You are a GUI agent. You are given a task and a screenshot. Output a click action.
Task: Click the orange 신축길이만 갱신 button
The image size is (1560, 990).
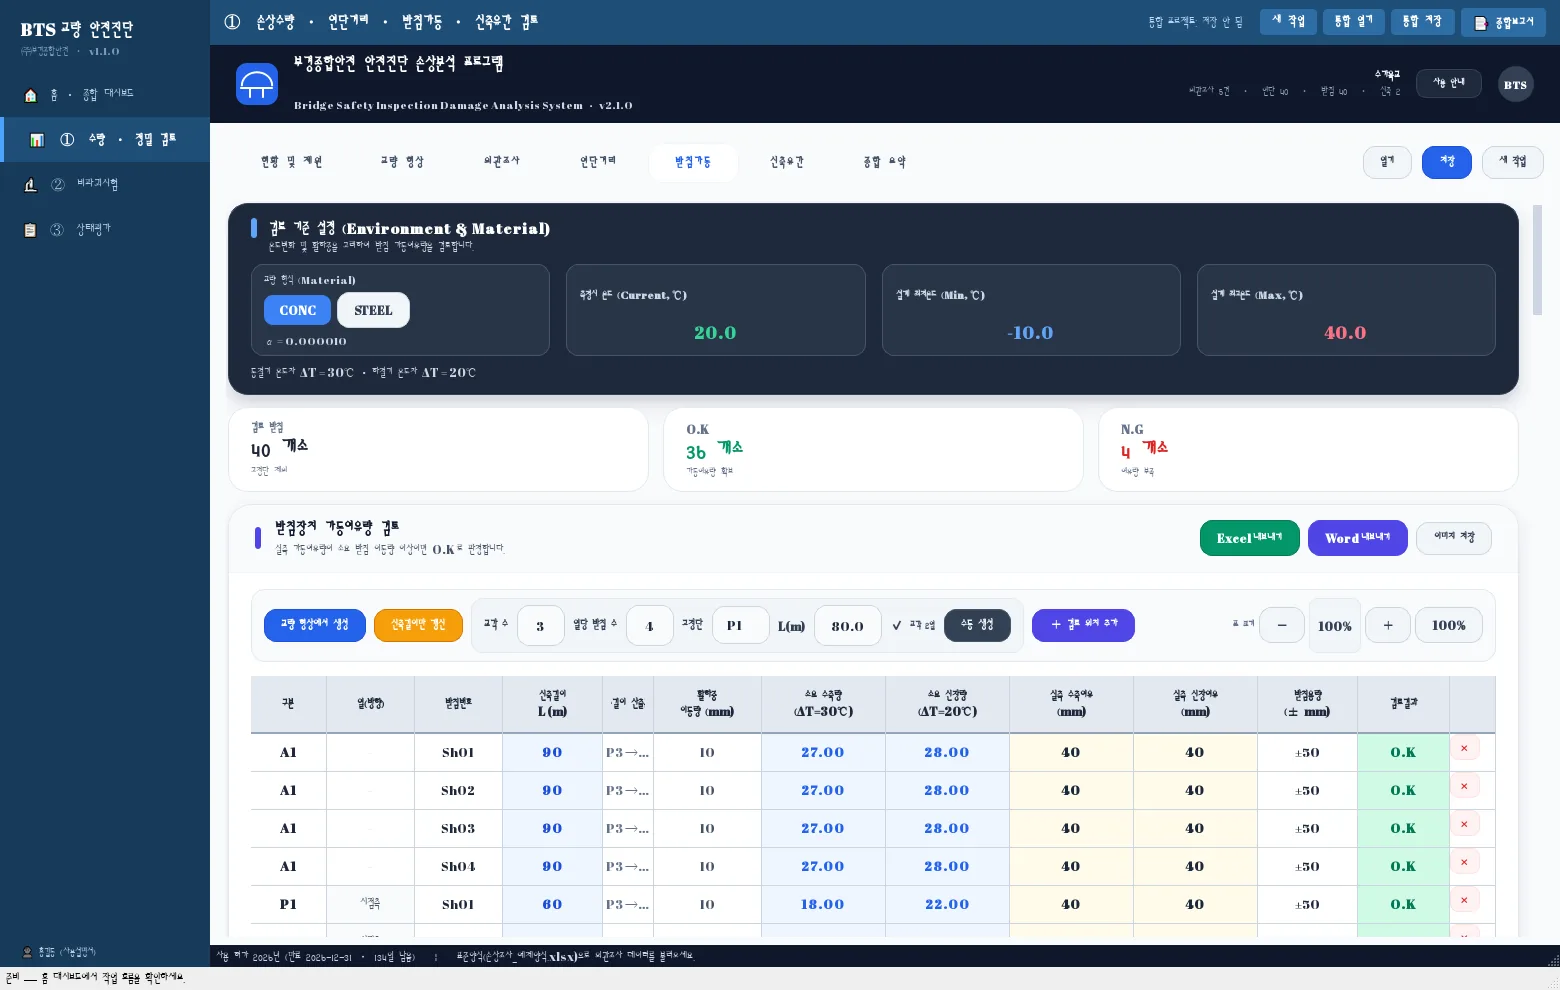(x=418, y=625)
